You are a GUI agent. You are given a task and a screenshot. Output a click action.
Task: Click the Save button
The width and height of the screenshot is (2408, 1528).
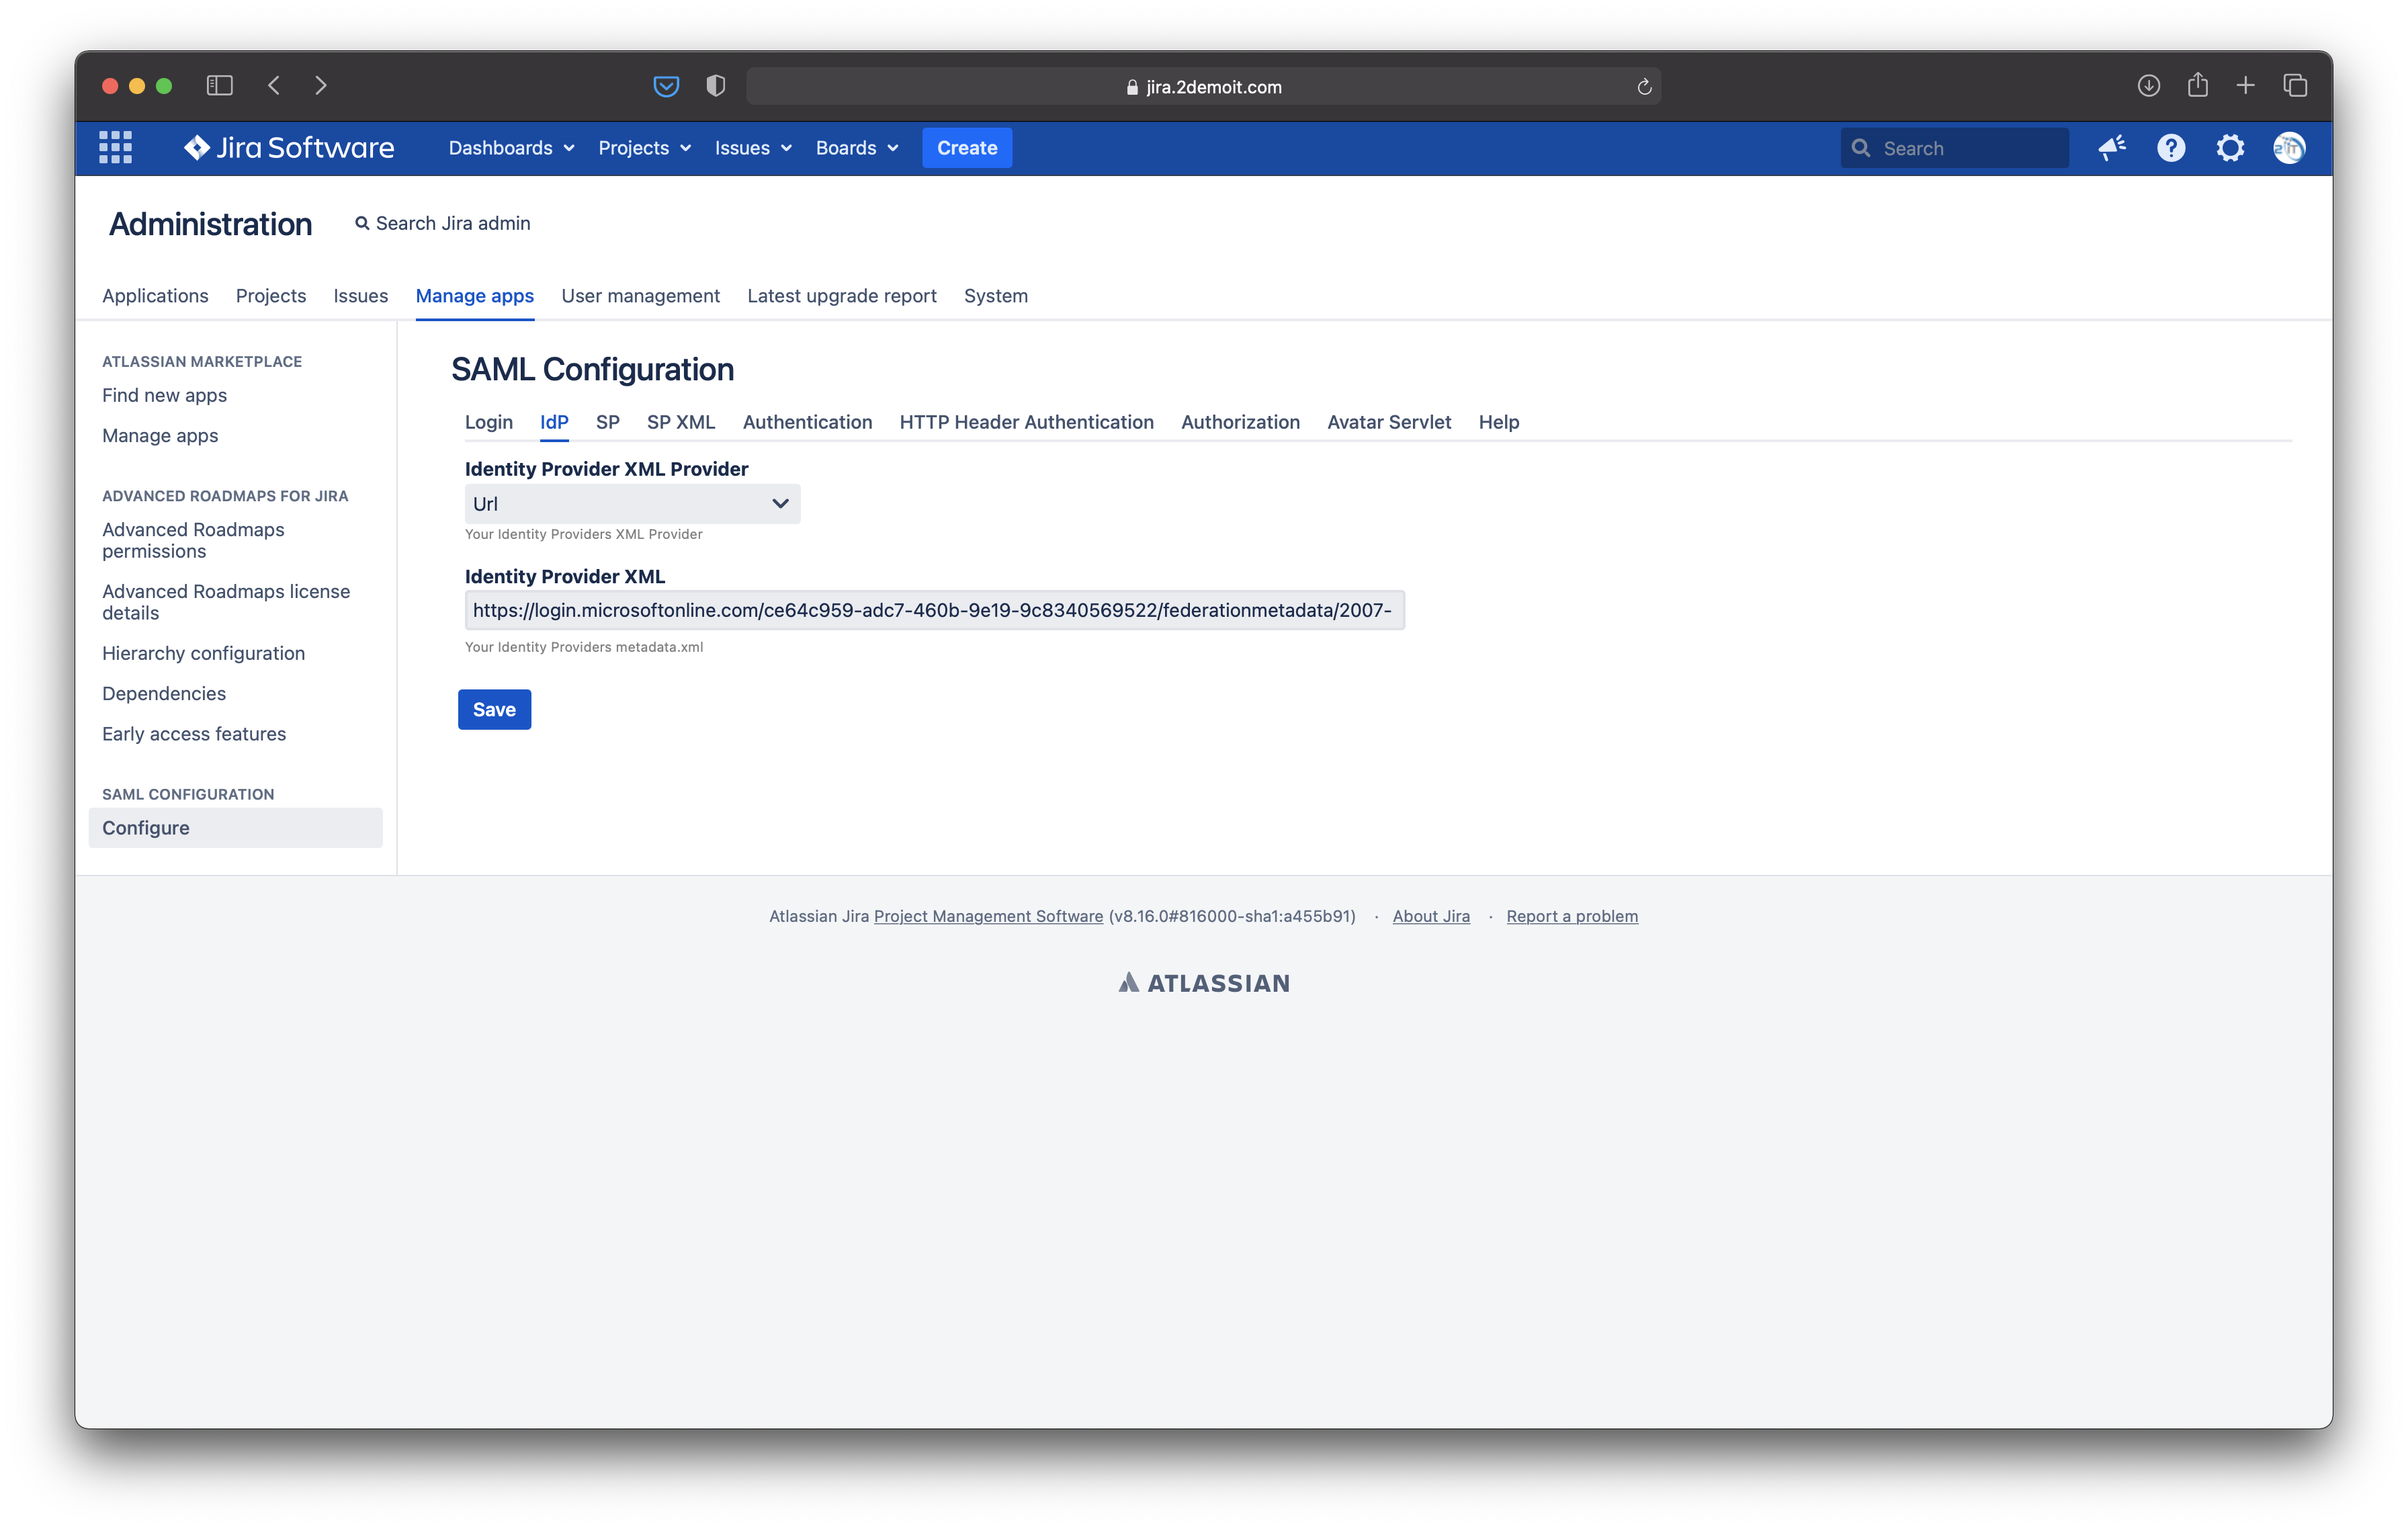494,709
